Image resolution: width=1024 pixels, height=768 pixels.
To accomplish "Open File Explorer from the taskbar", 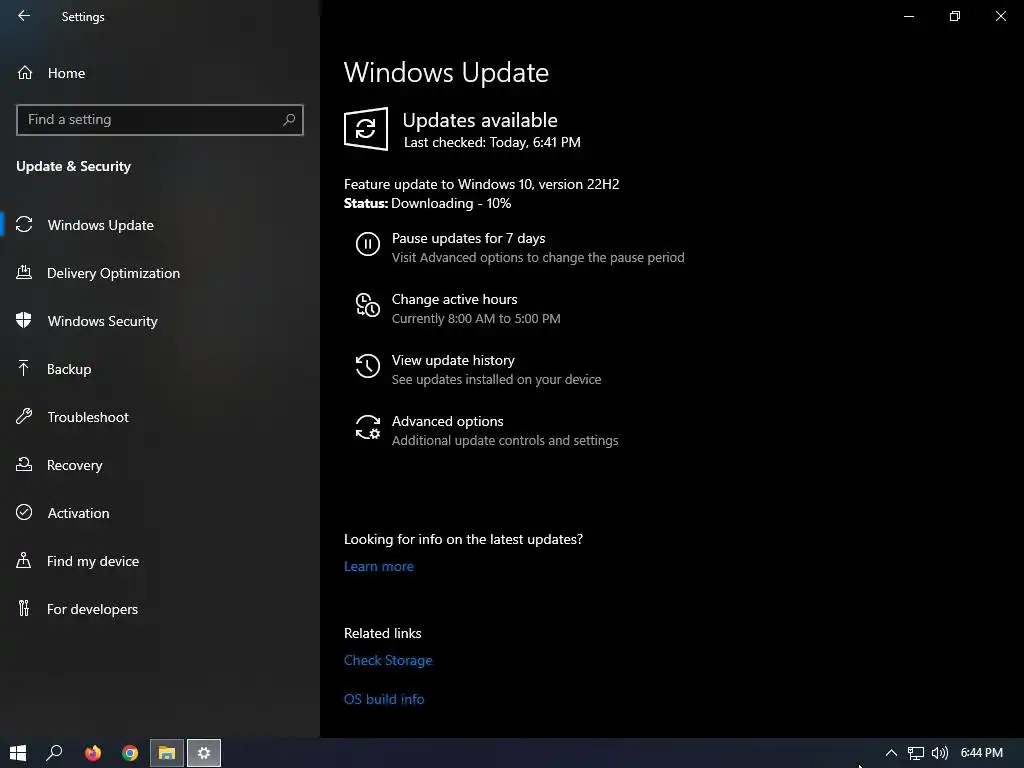I will point(167,753).
